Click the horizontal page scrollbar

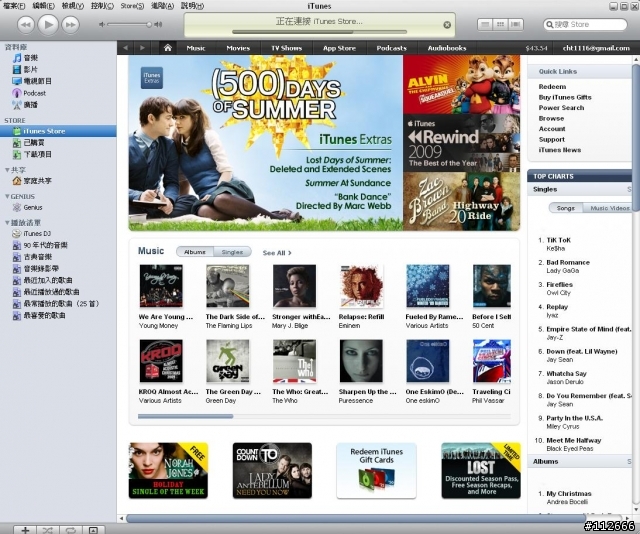point(355,518)
